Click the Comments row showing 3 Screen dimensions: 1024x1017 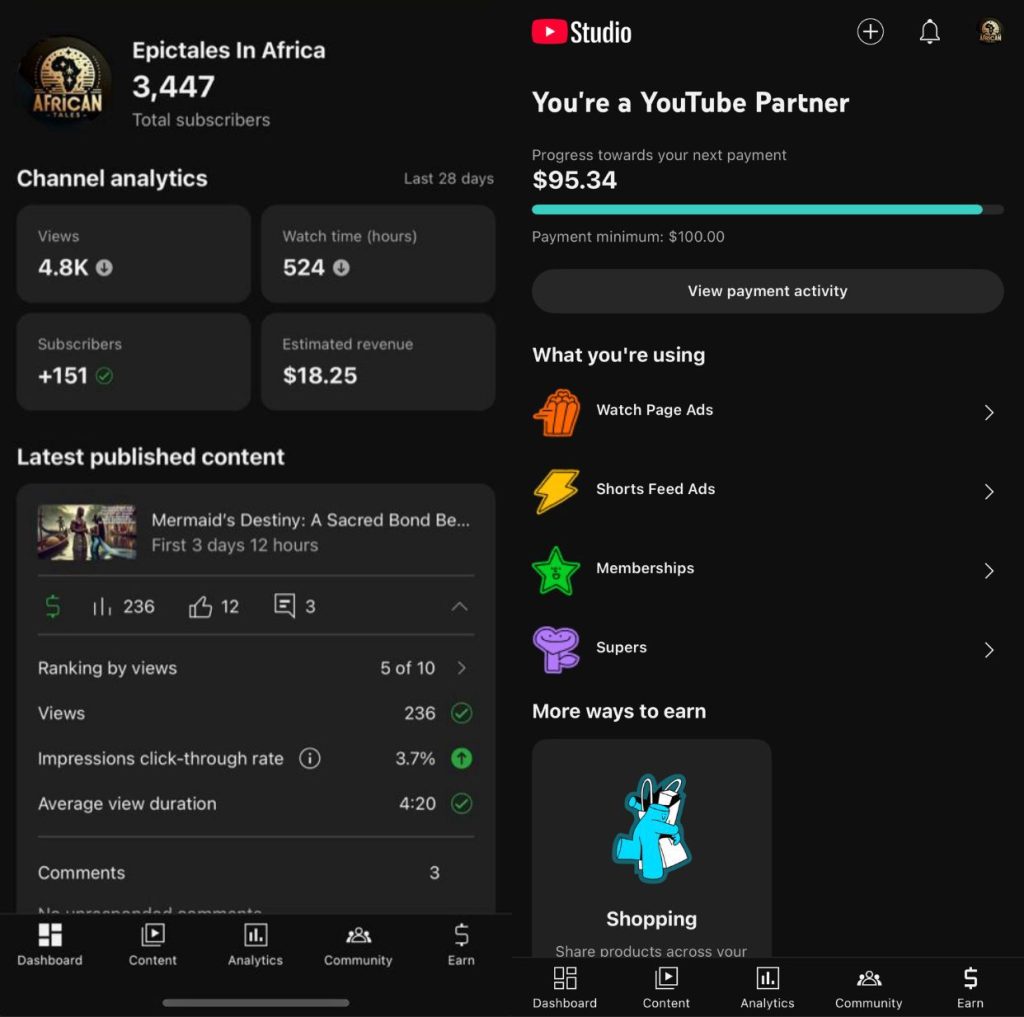(256, 873)
